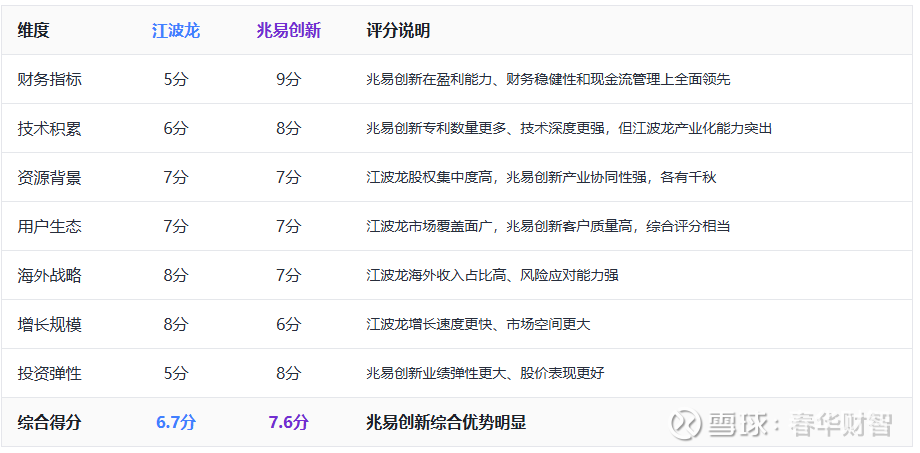Click 江波龙's 8分 score for 海外战略

click(176, 275)
